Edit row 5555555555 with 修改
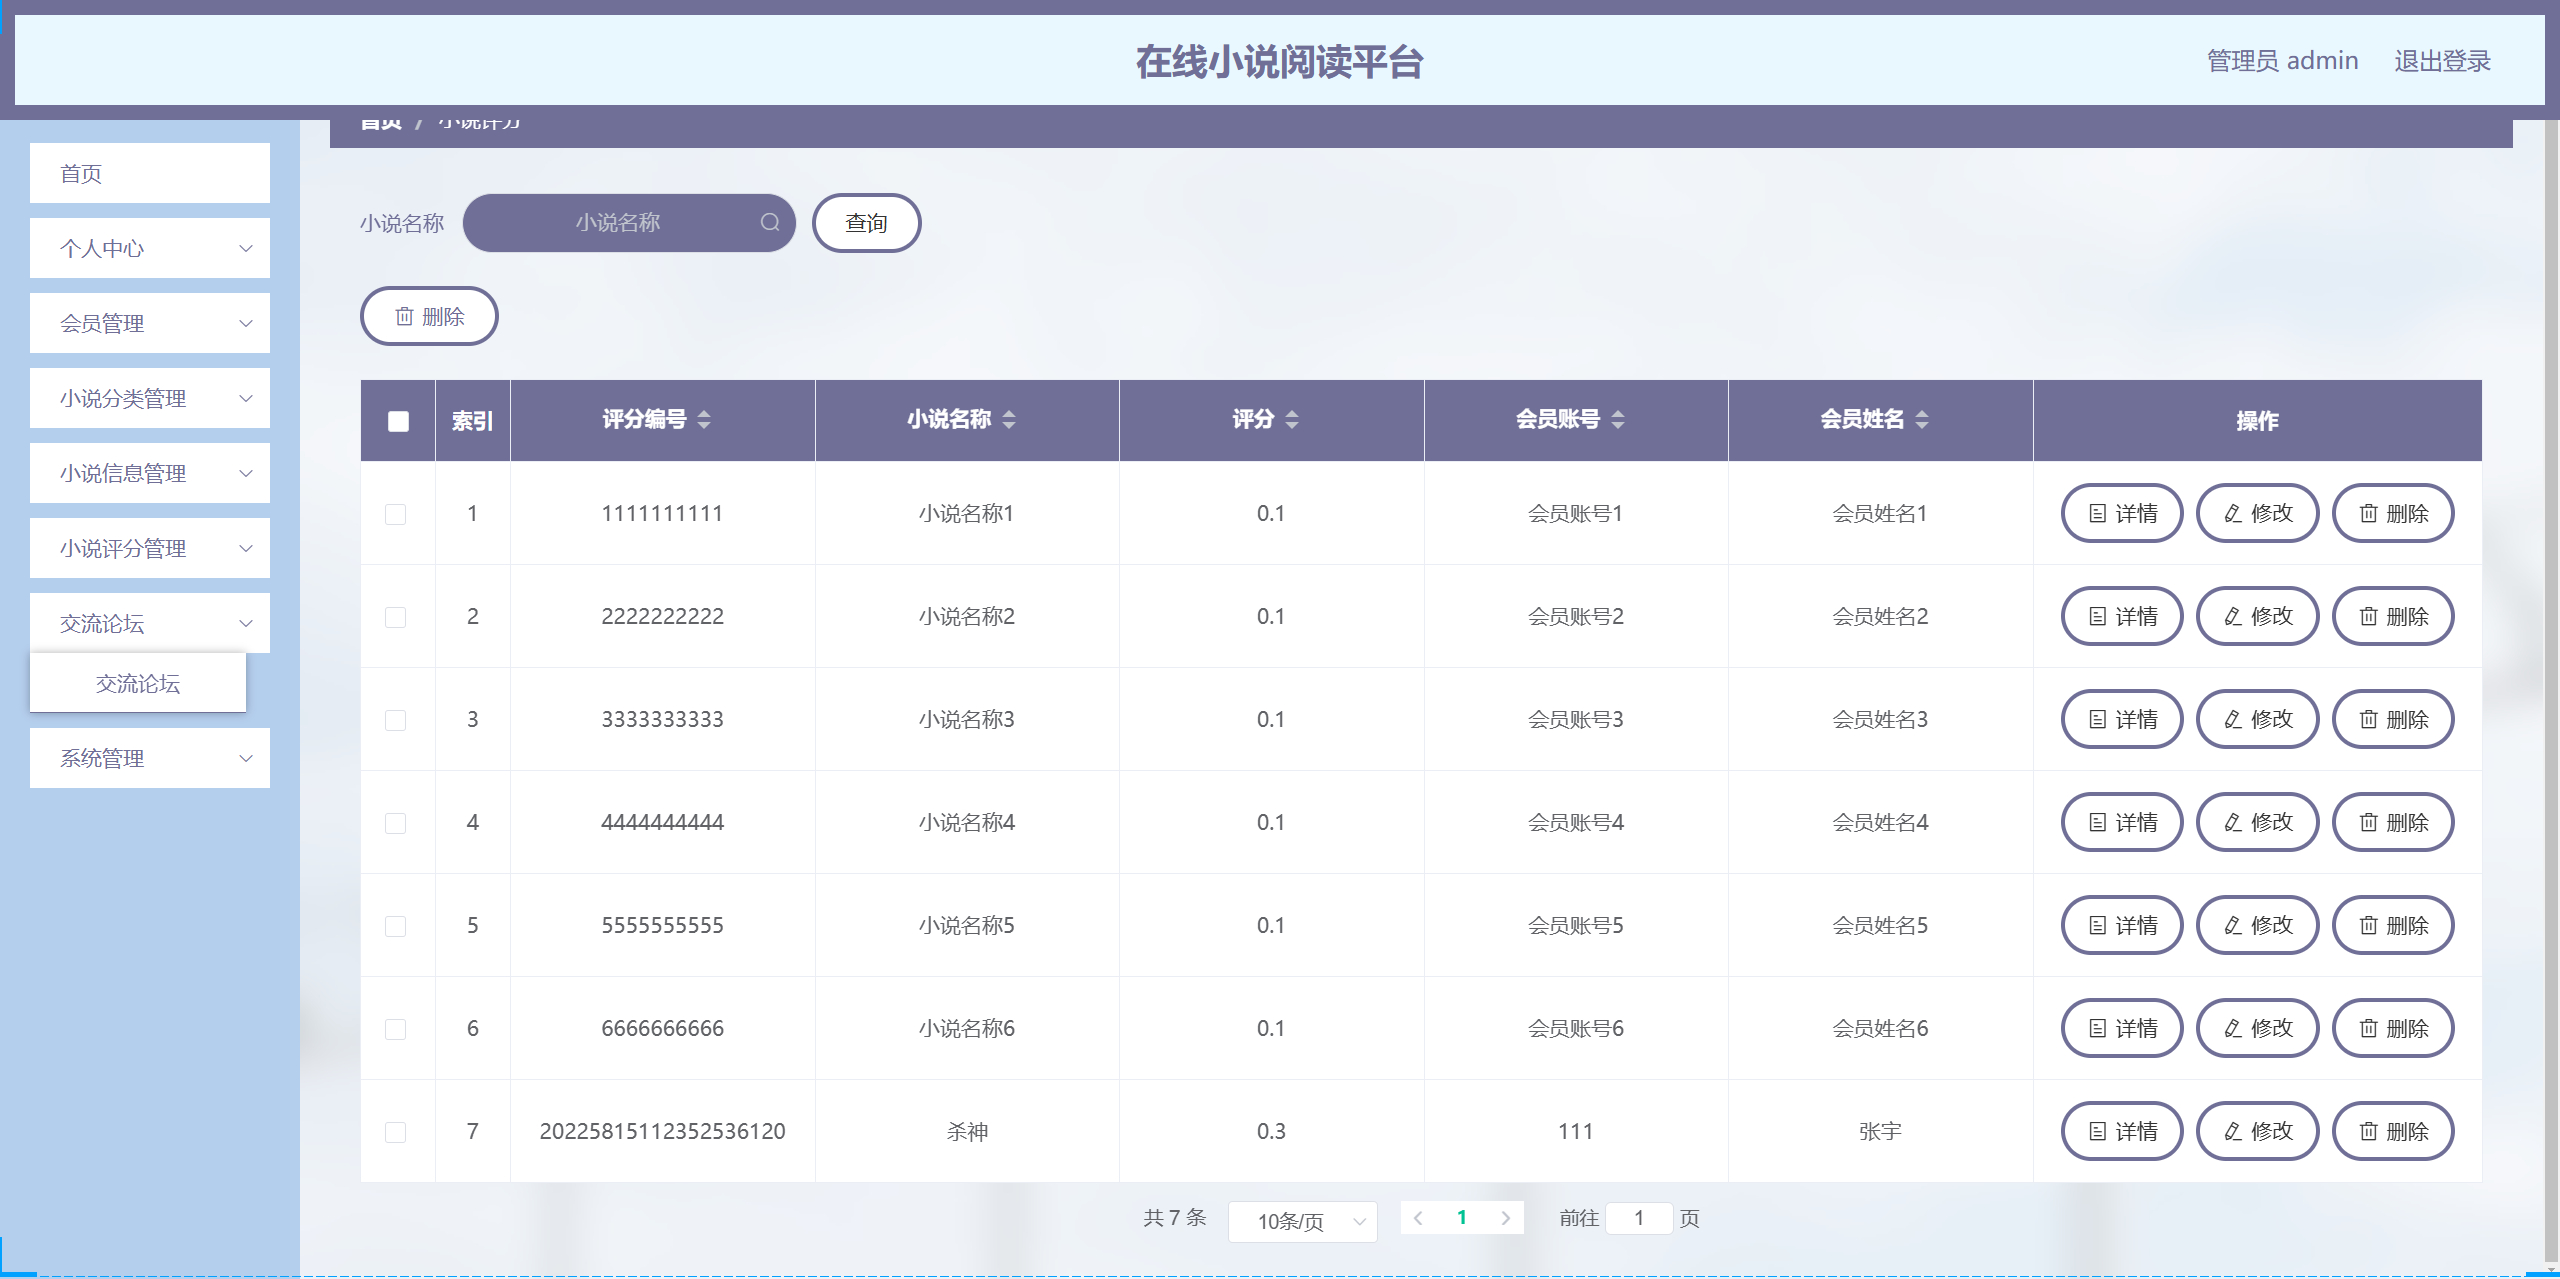The image size is (2560, 1279). (2258, 925)
